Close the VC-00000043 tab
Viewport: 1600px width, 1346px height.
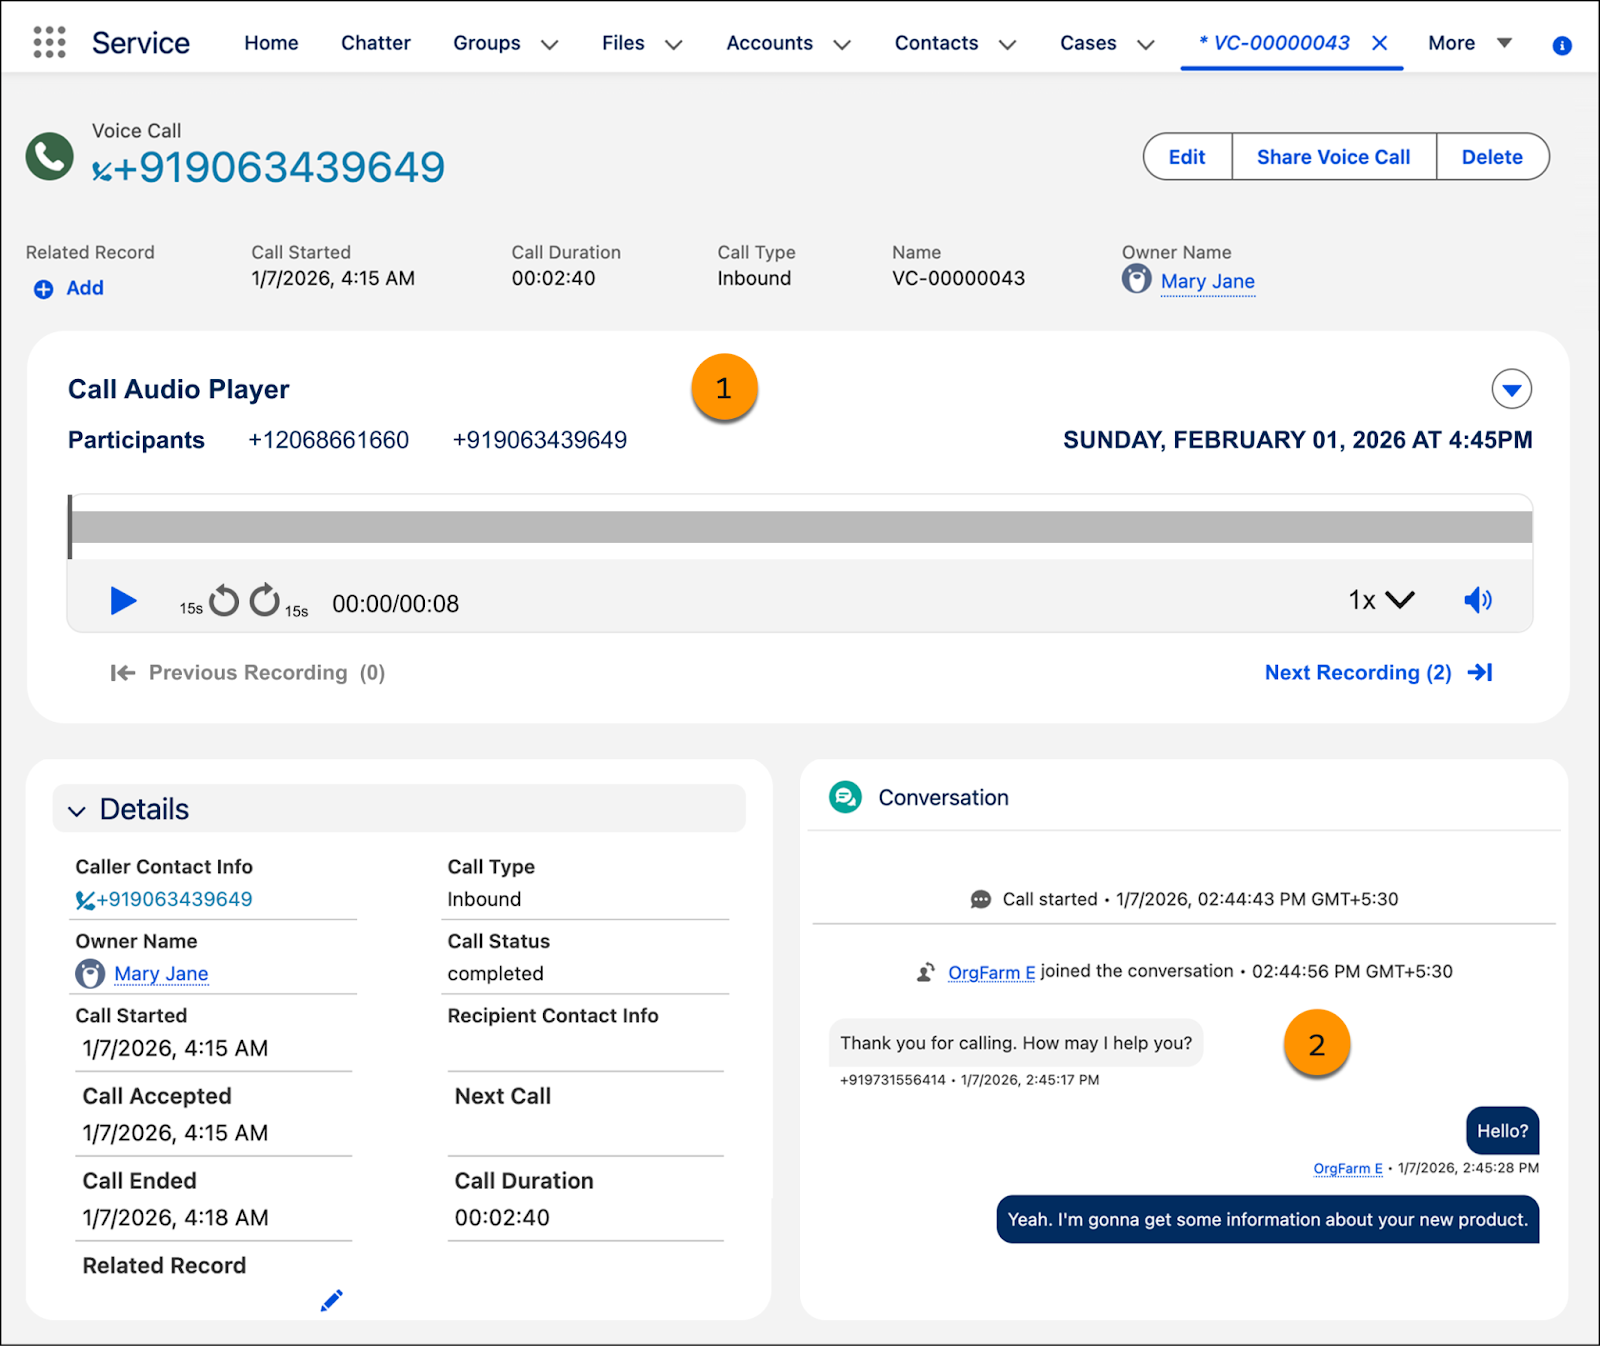1379,43
